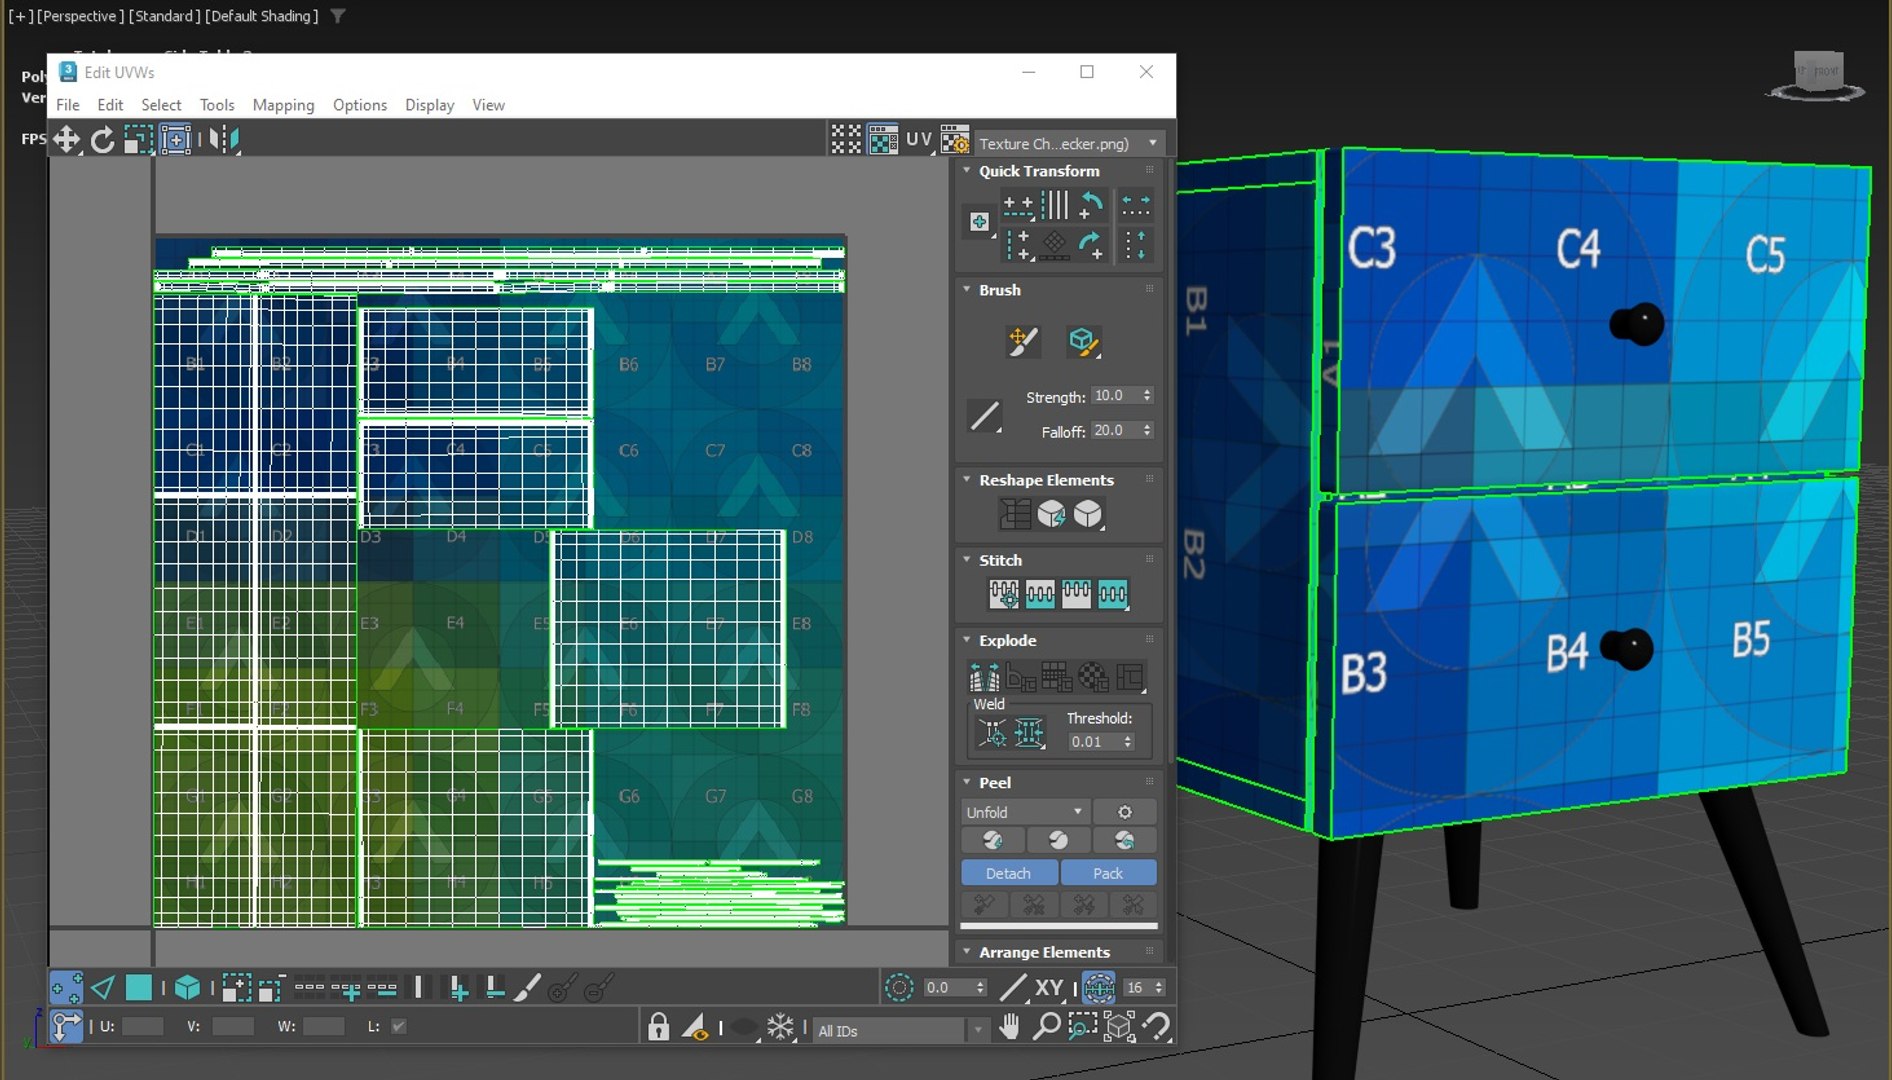The height and width of the screenshot is (1080, 1892).
Task: Toggle Select By Element UV mode
Action: pyautogui.click(x=187, y=988)
